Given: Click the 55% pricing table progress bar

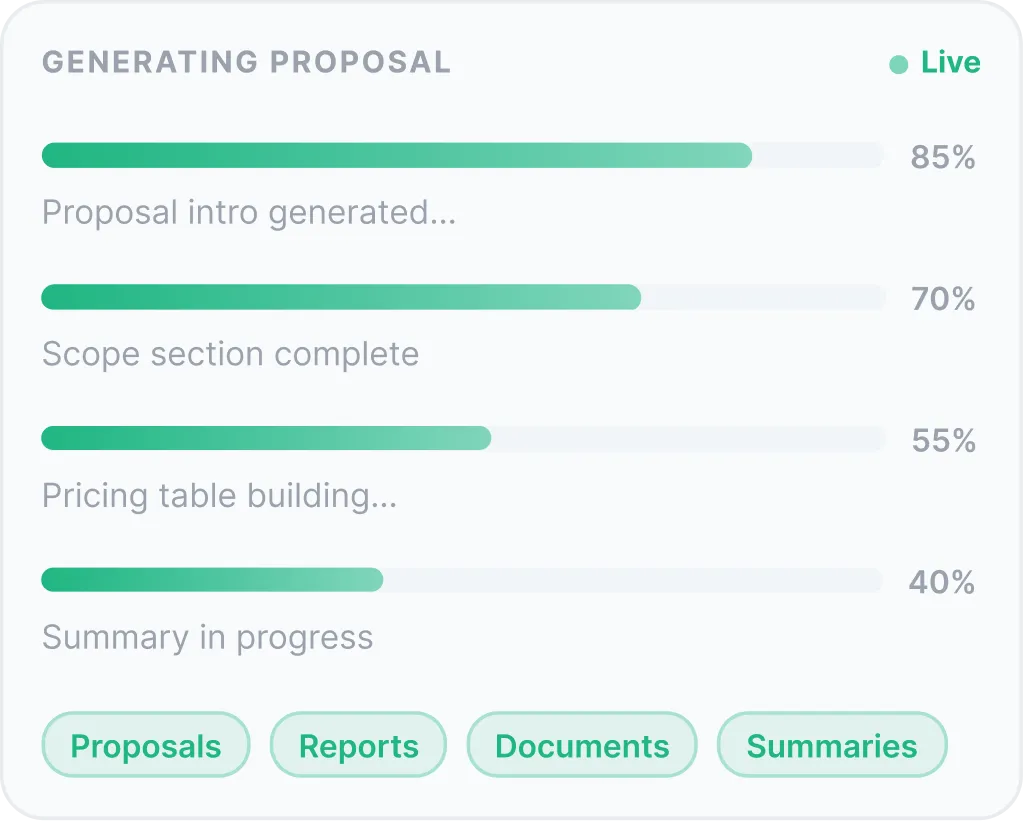Looking at the screenshot, I should 462,439.
